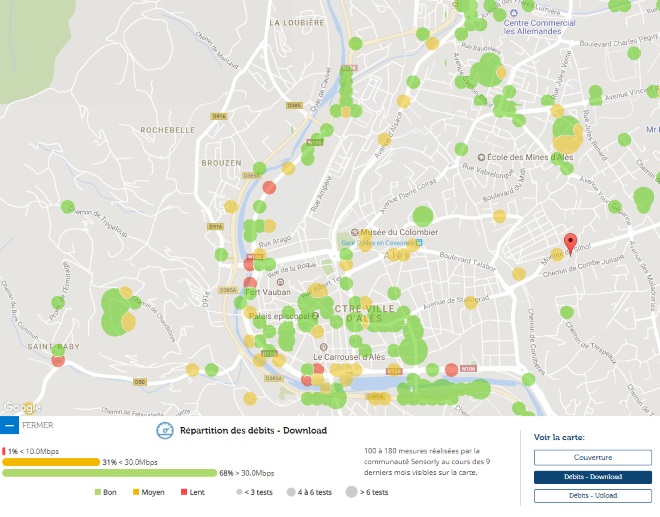The width and height of the screenshot is (660, 517).
Task: Click the École des Mines d'Alès icon
Action: pos(479,157)
